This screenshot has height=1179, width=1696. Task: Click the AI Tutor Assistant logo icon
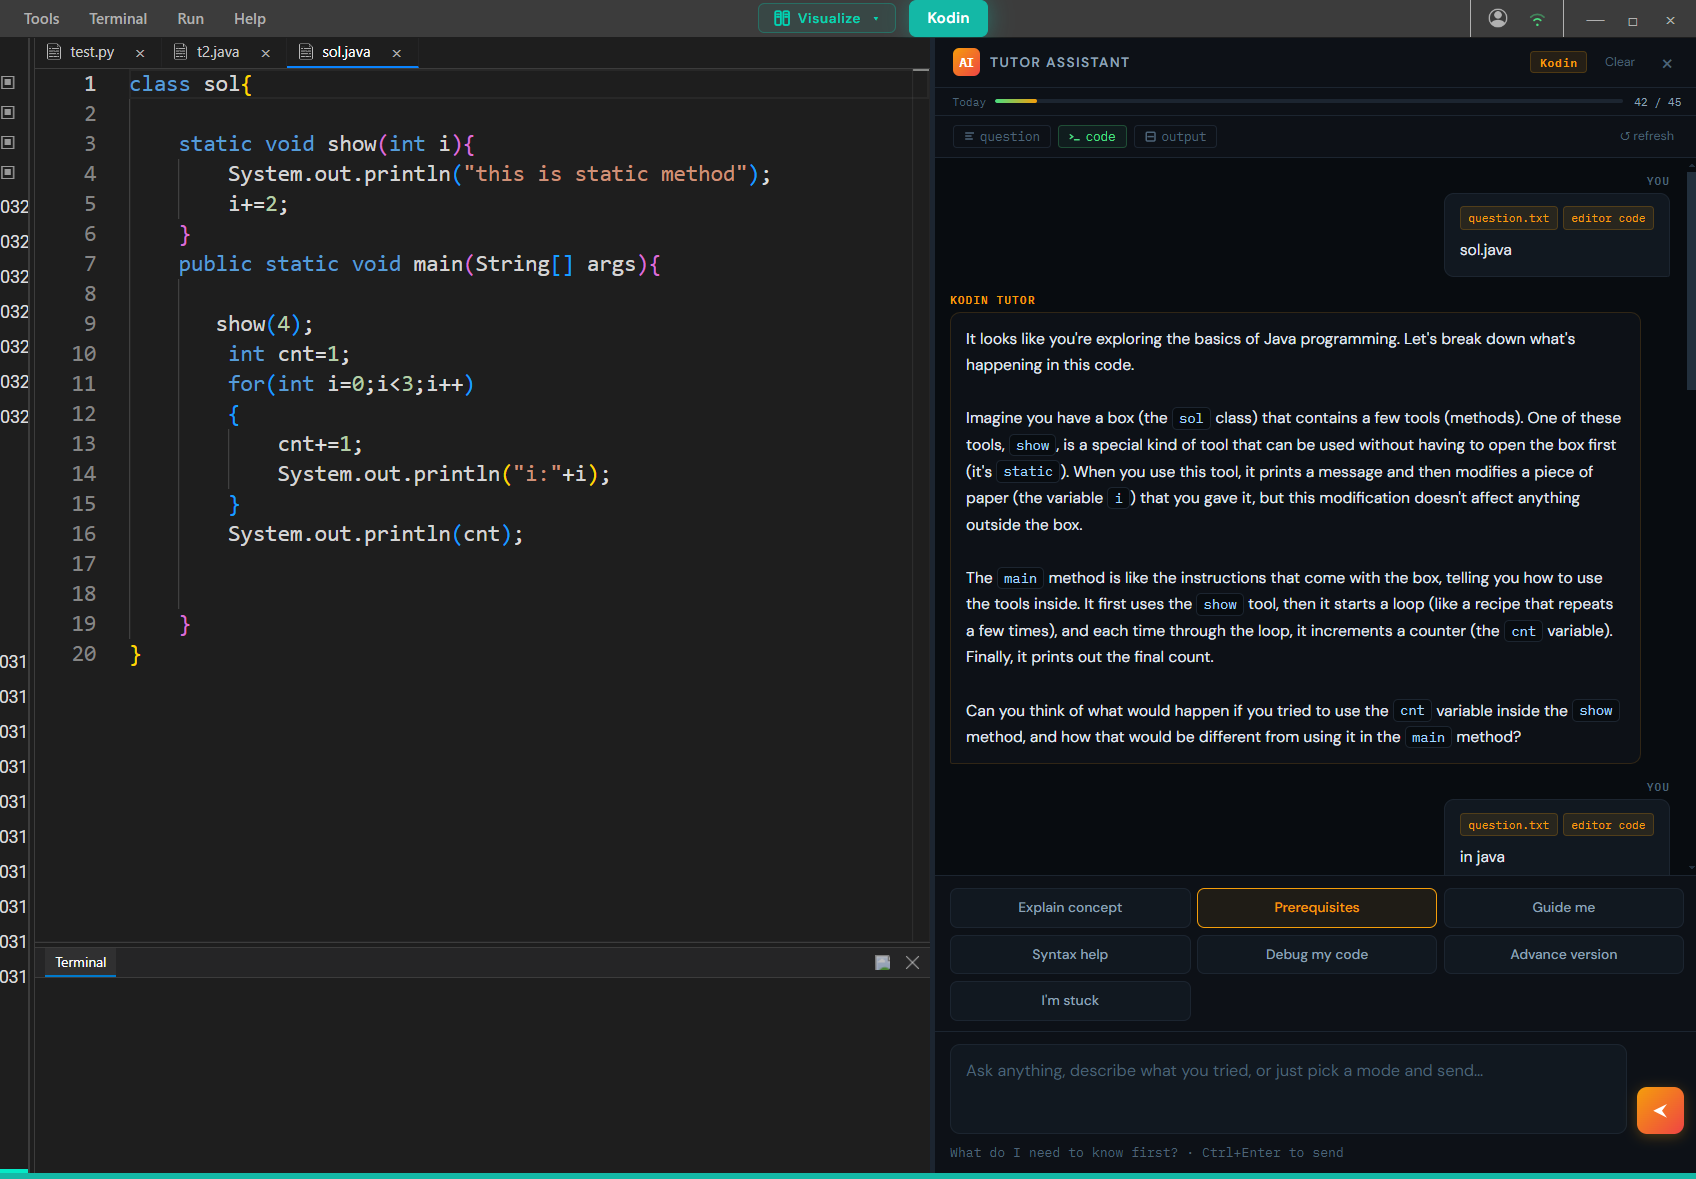[x=966, y=62]
